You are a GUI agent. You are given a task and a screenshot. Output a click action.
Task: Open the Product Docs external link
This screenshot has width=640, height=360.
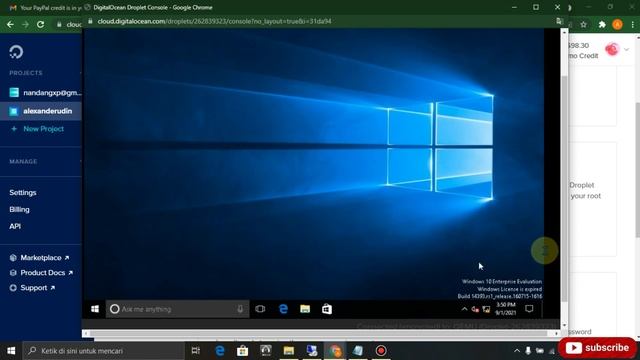tap(47, 273)
